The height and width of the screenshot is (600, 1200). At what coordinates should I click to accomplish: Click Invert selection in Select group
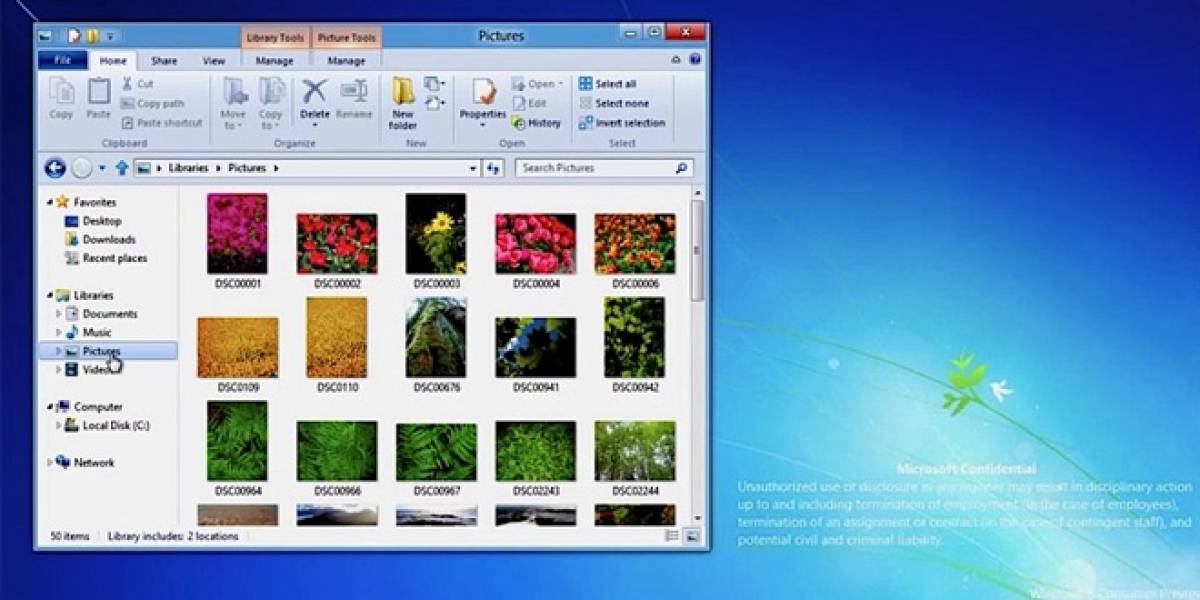[x=621, y=123]
